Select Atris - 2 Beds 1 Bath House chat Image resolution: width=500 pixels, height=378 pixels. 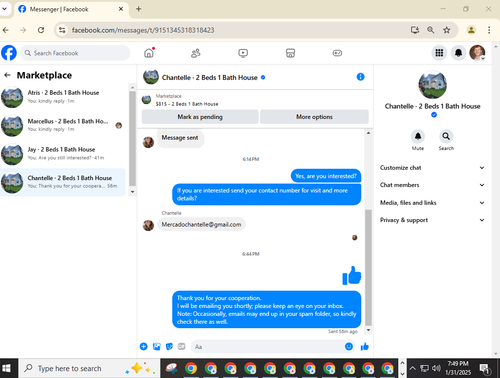pos(63,97)
